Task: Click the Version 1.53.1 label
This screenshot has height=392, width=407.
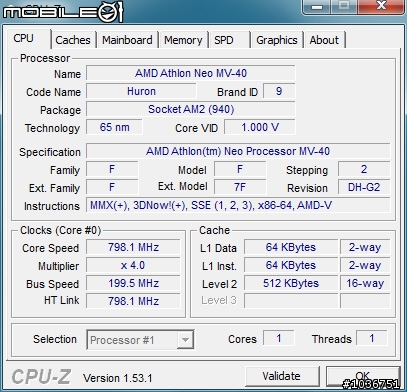Action: [x=118, y=378]
